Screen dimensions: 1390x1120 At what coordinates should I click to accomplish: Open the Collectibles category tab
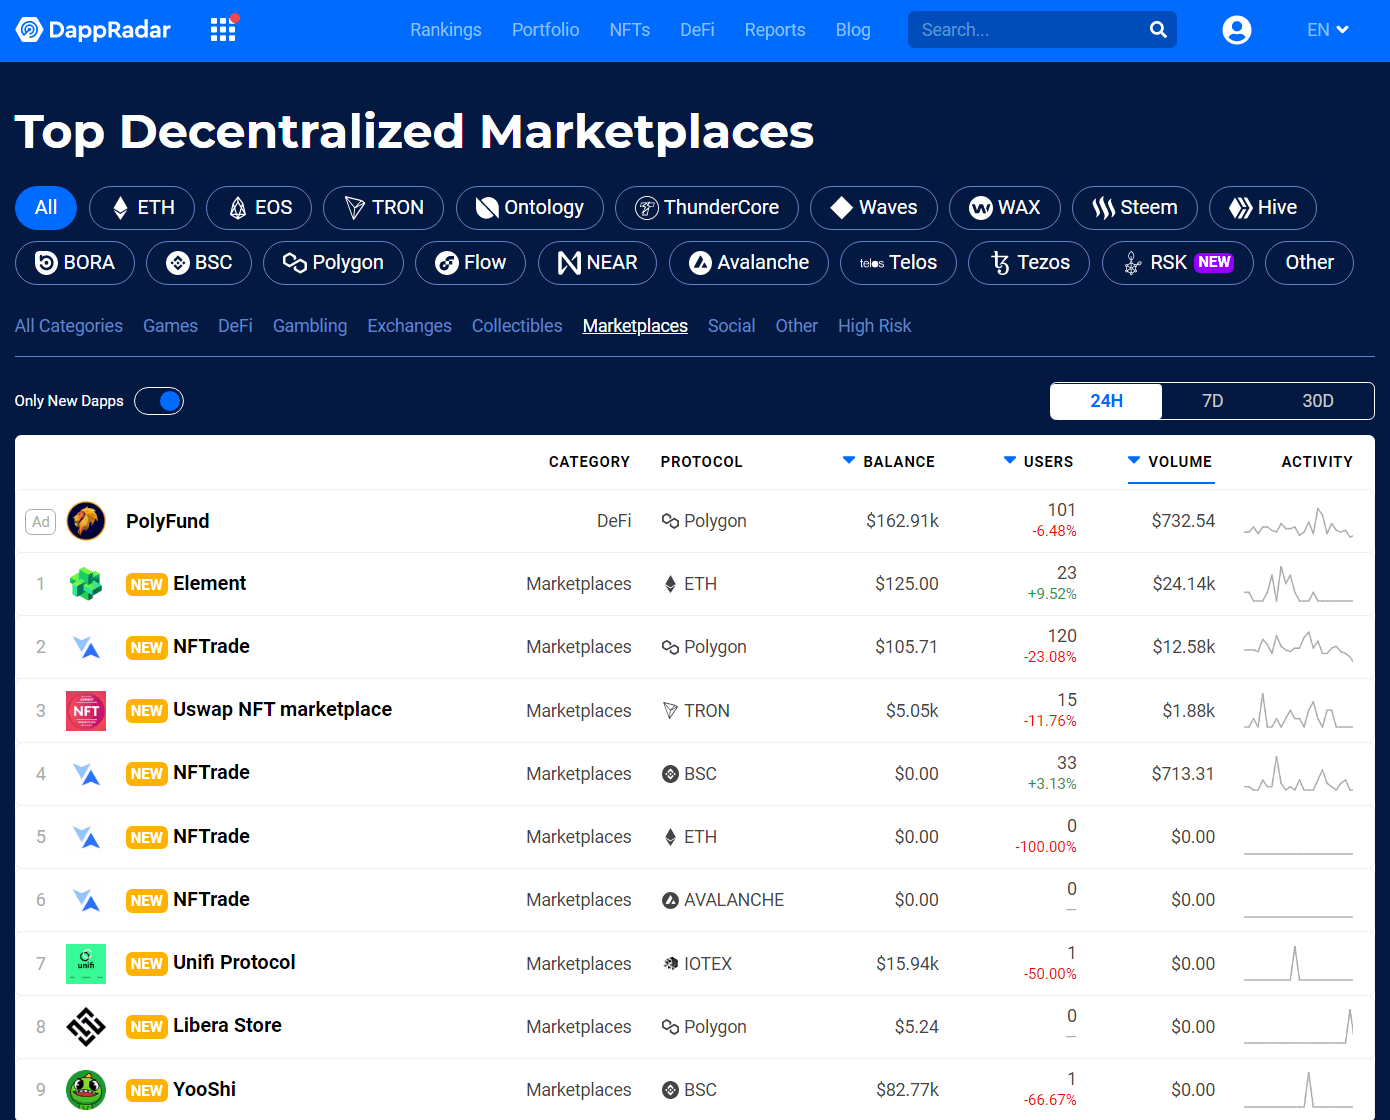(x=516, y=325)
